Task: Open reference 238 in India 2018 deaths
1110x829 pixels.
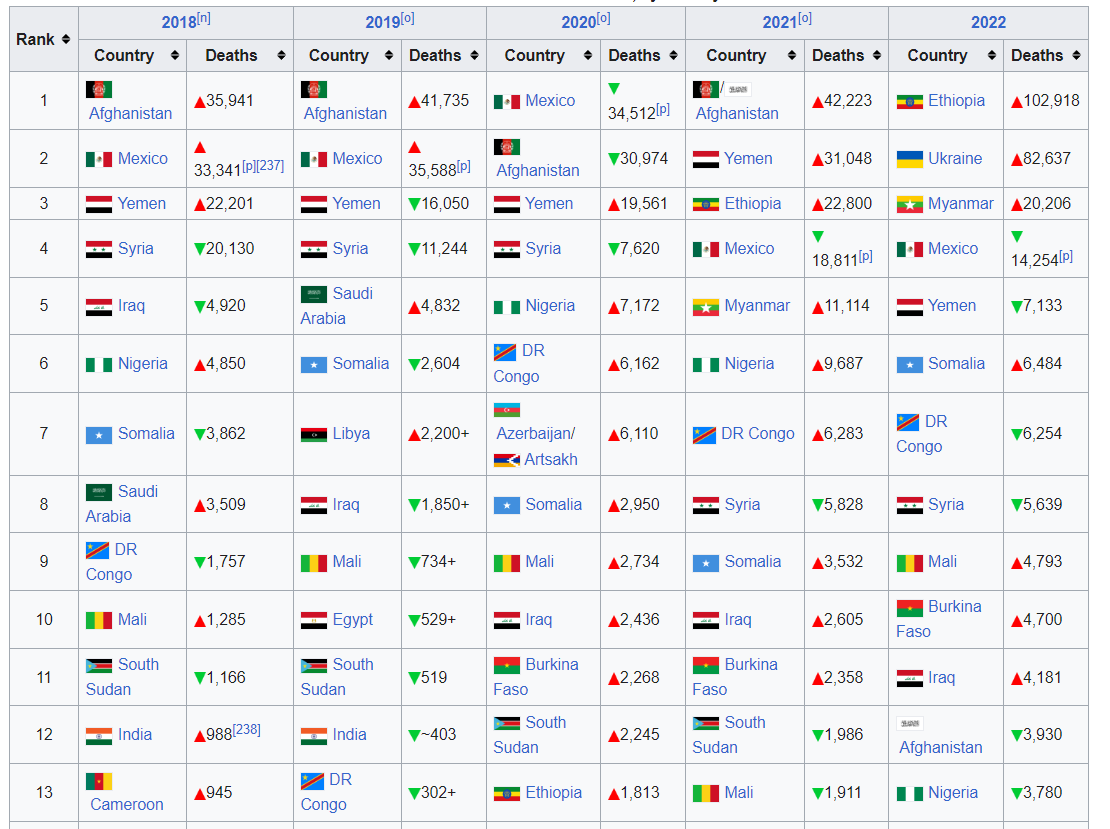Action: pyautogui.click(x=246, y=729)
